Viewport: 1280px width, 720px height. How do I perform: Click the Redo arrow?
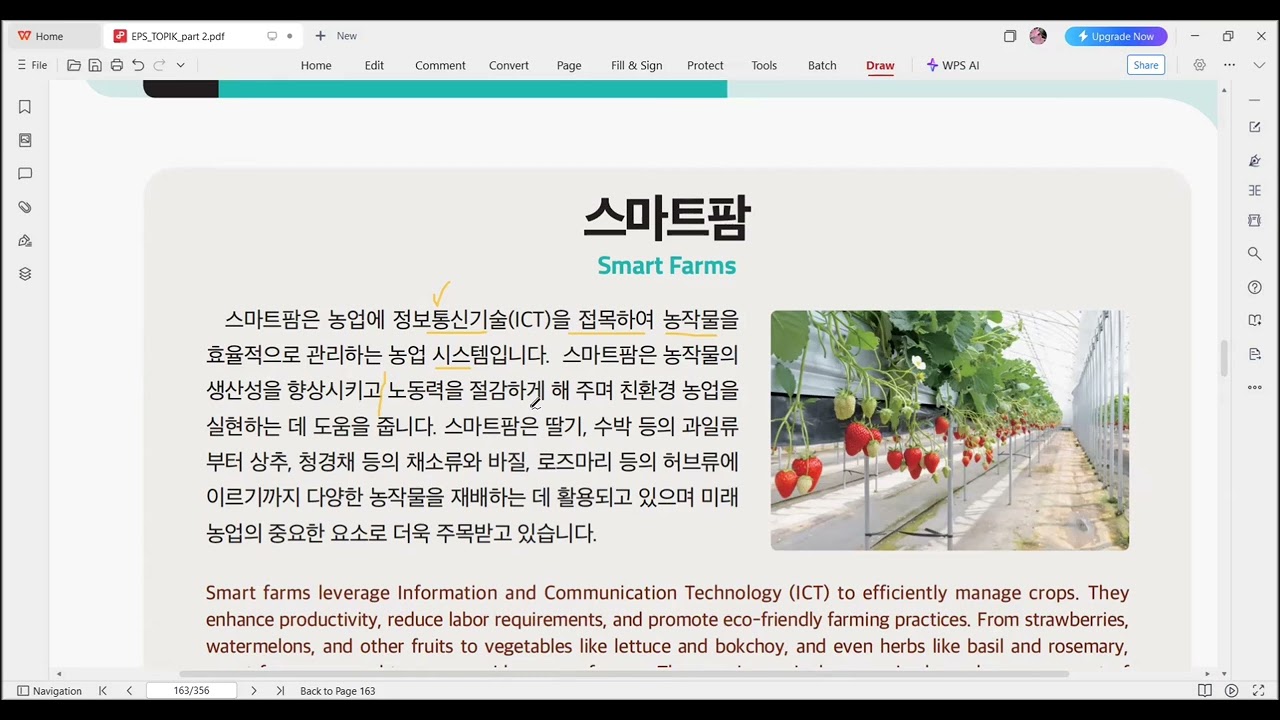click(159, 65)
